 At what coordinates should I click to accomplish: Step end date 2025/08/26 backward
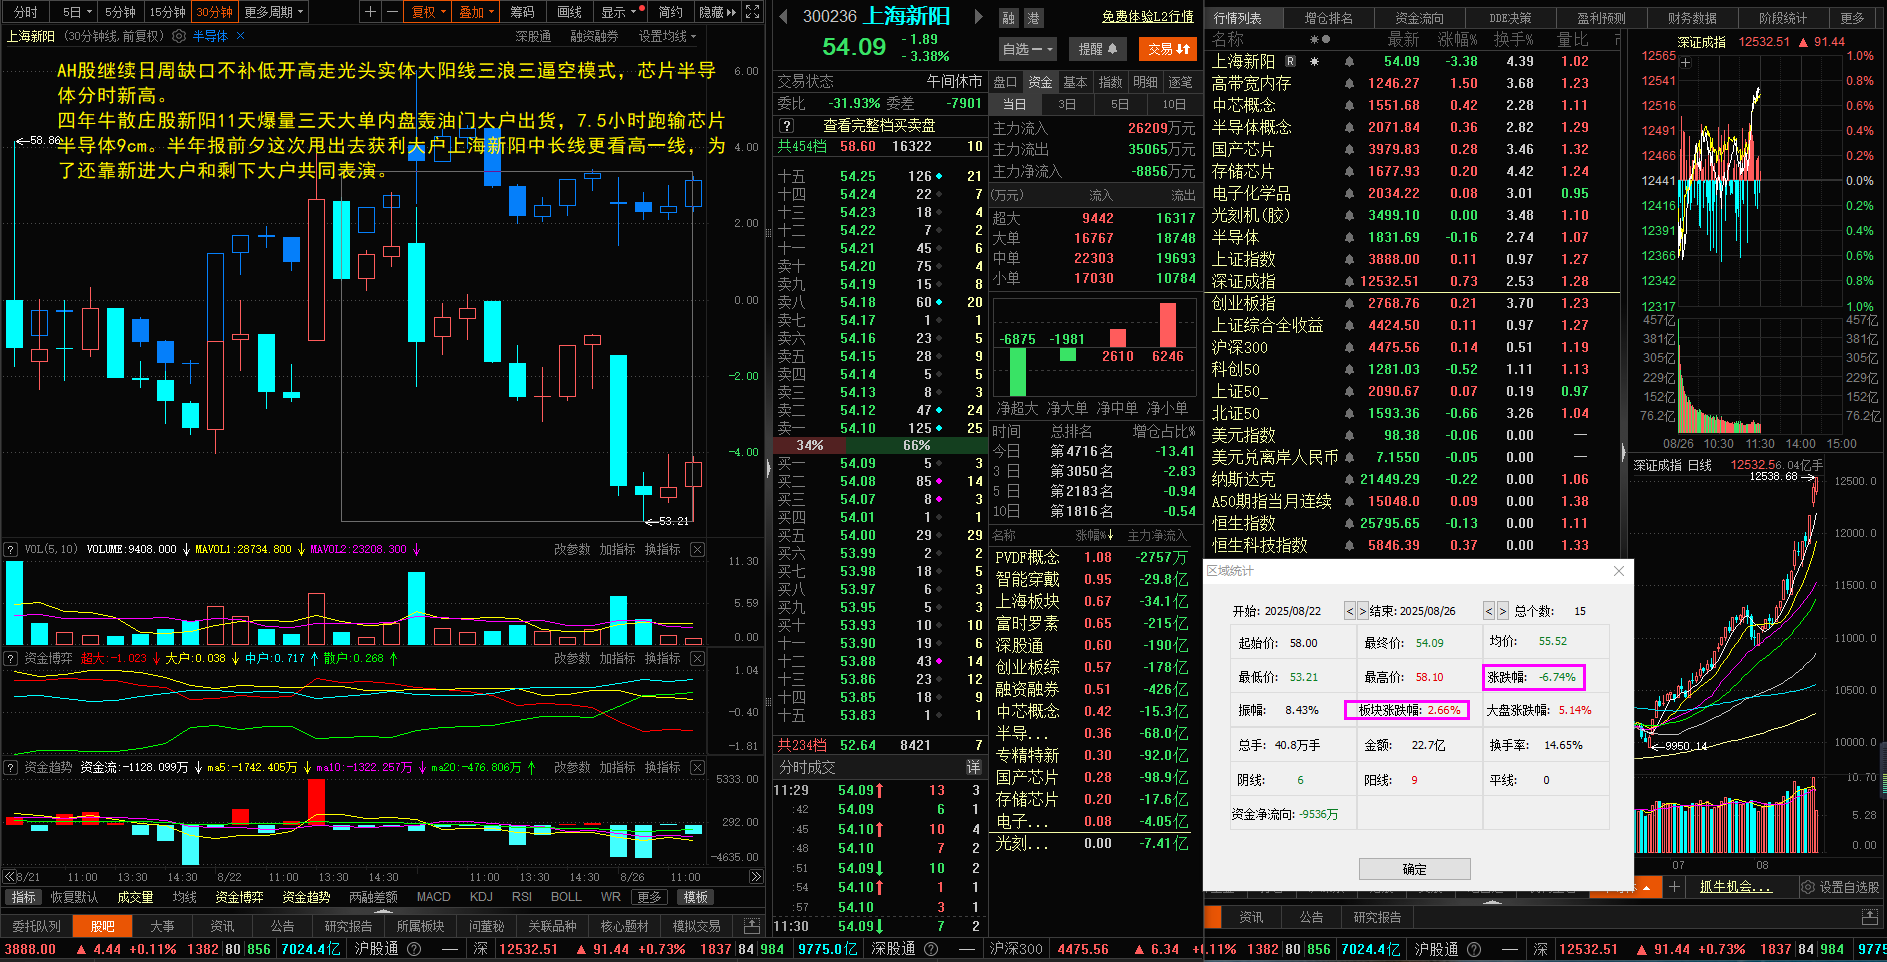(1489, 611)
